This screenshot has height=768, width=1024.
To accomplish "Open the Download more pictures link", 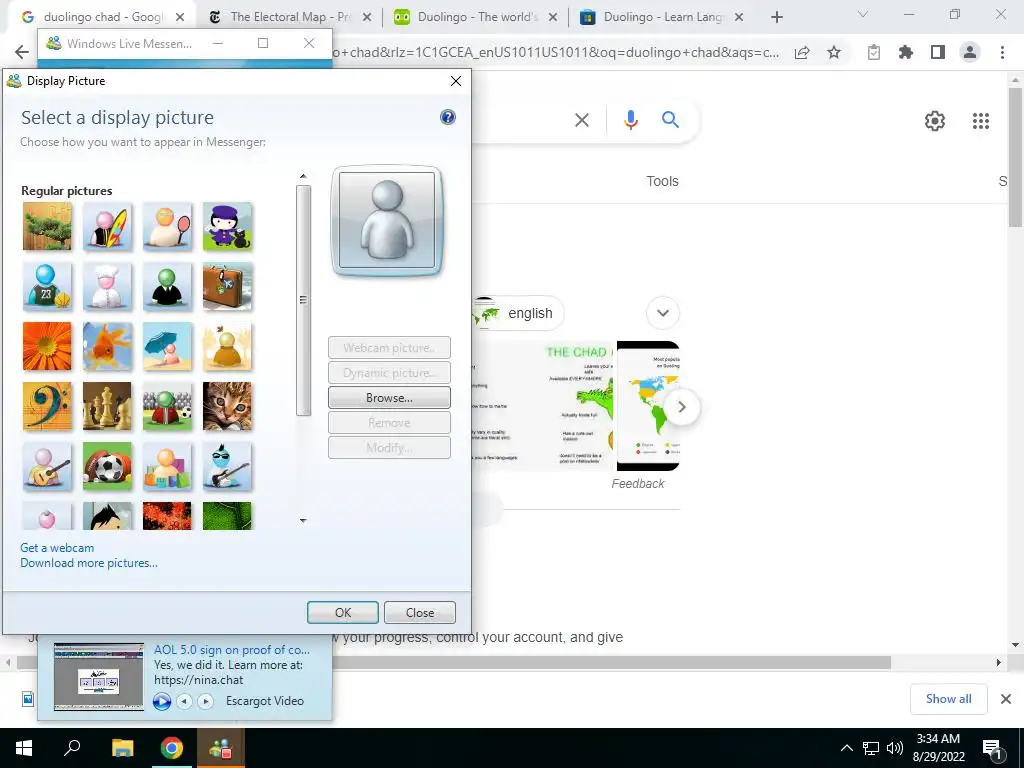I will (x=89, y=563).
